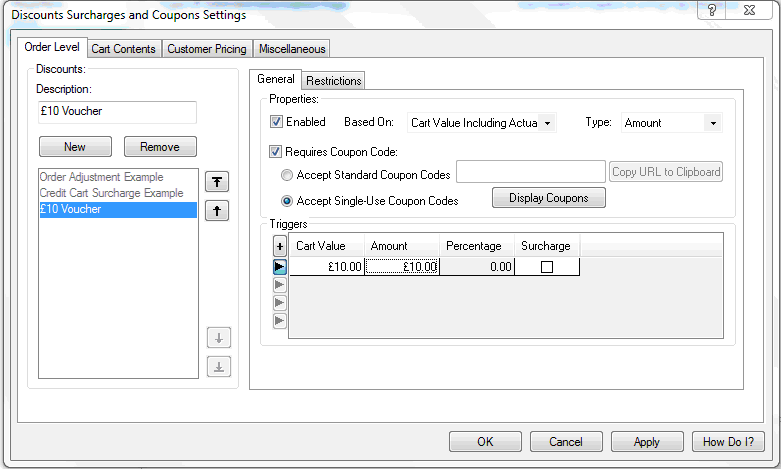Click the New discount button

(x=75, y=147)
